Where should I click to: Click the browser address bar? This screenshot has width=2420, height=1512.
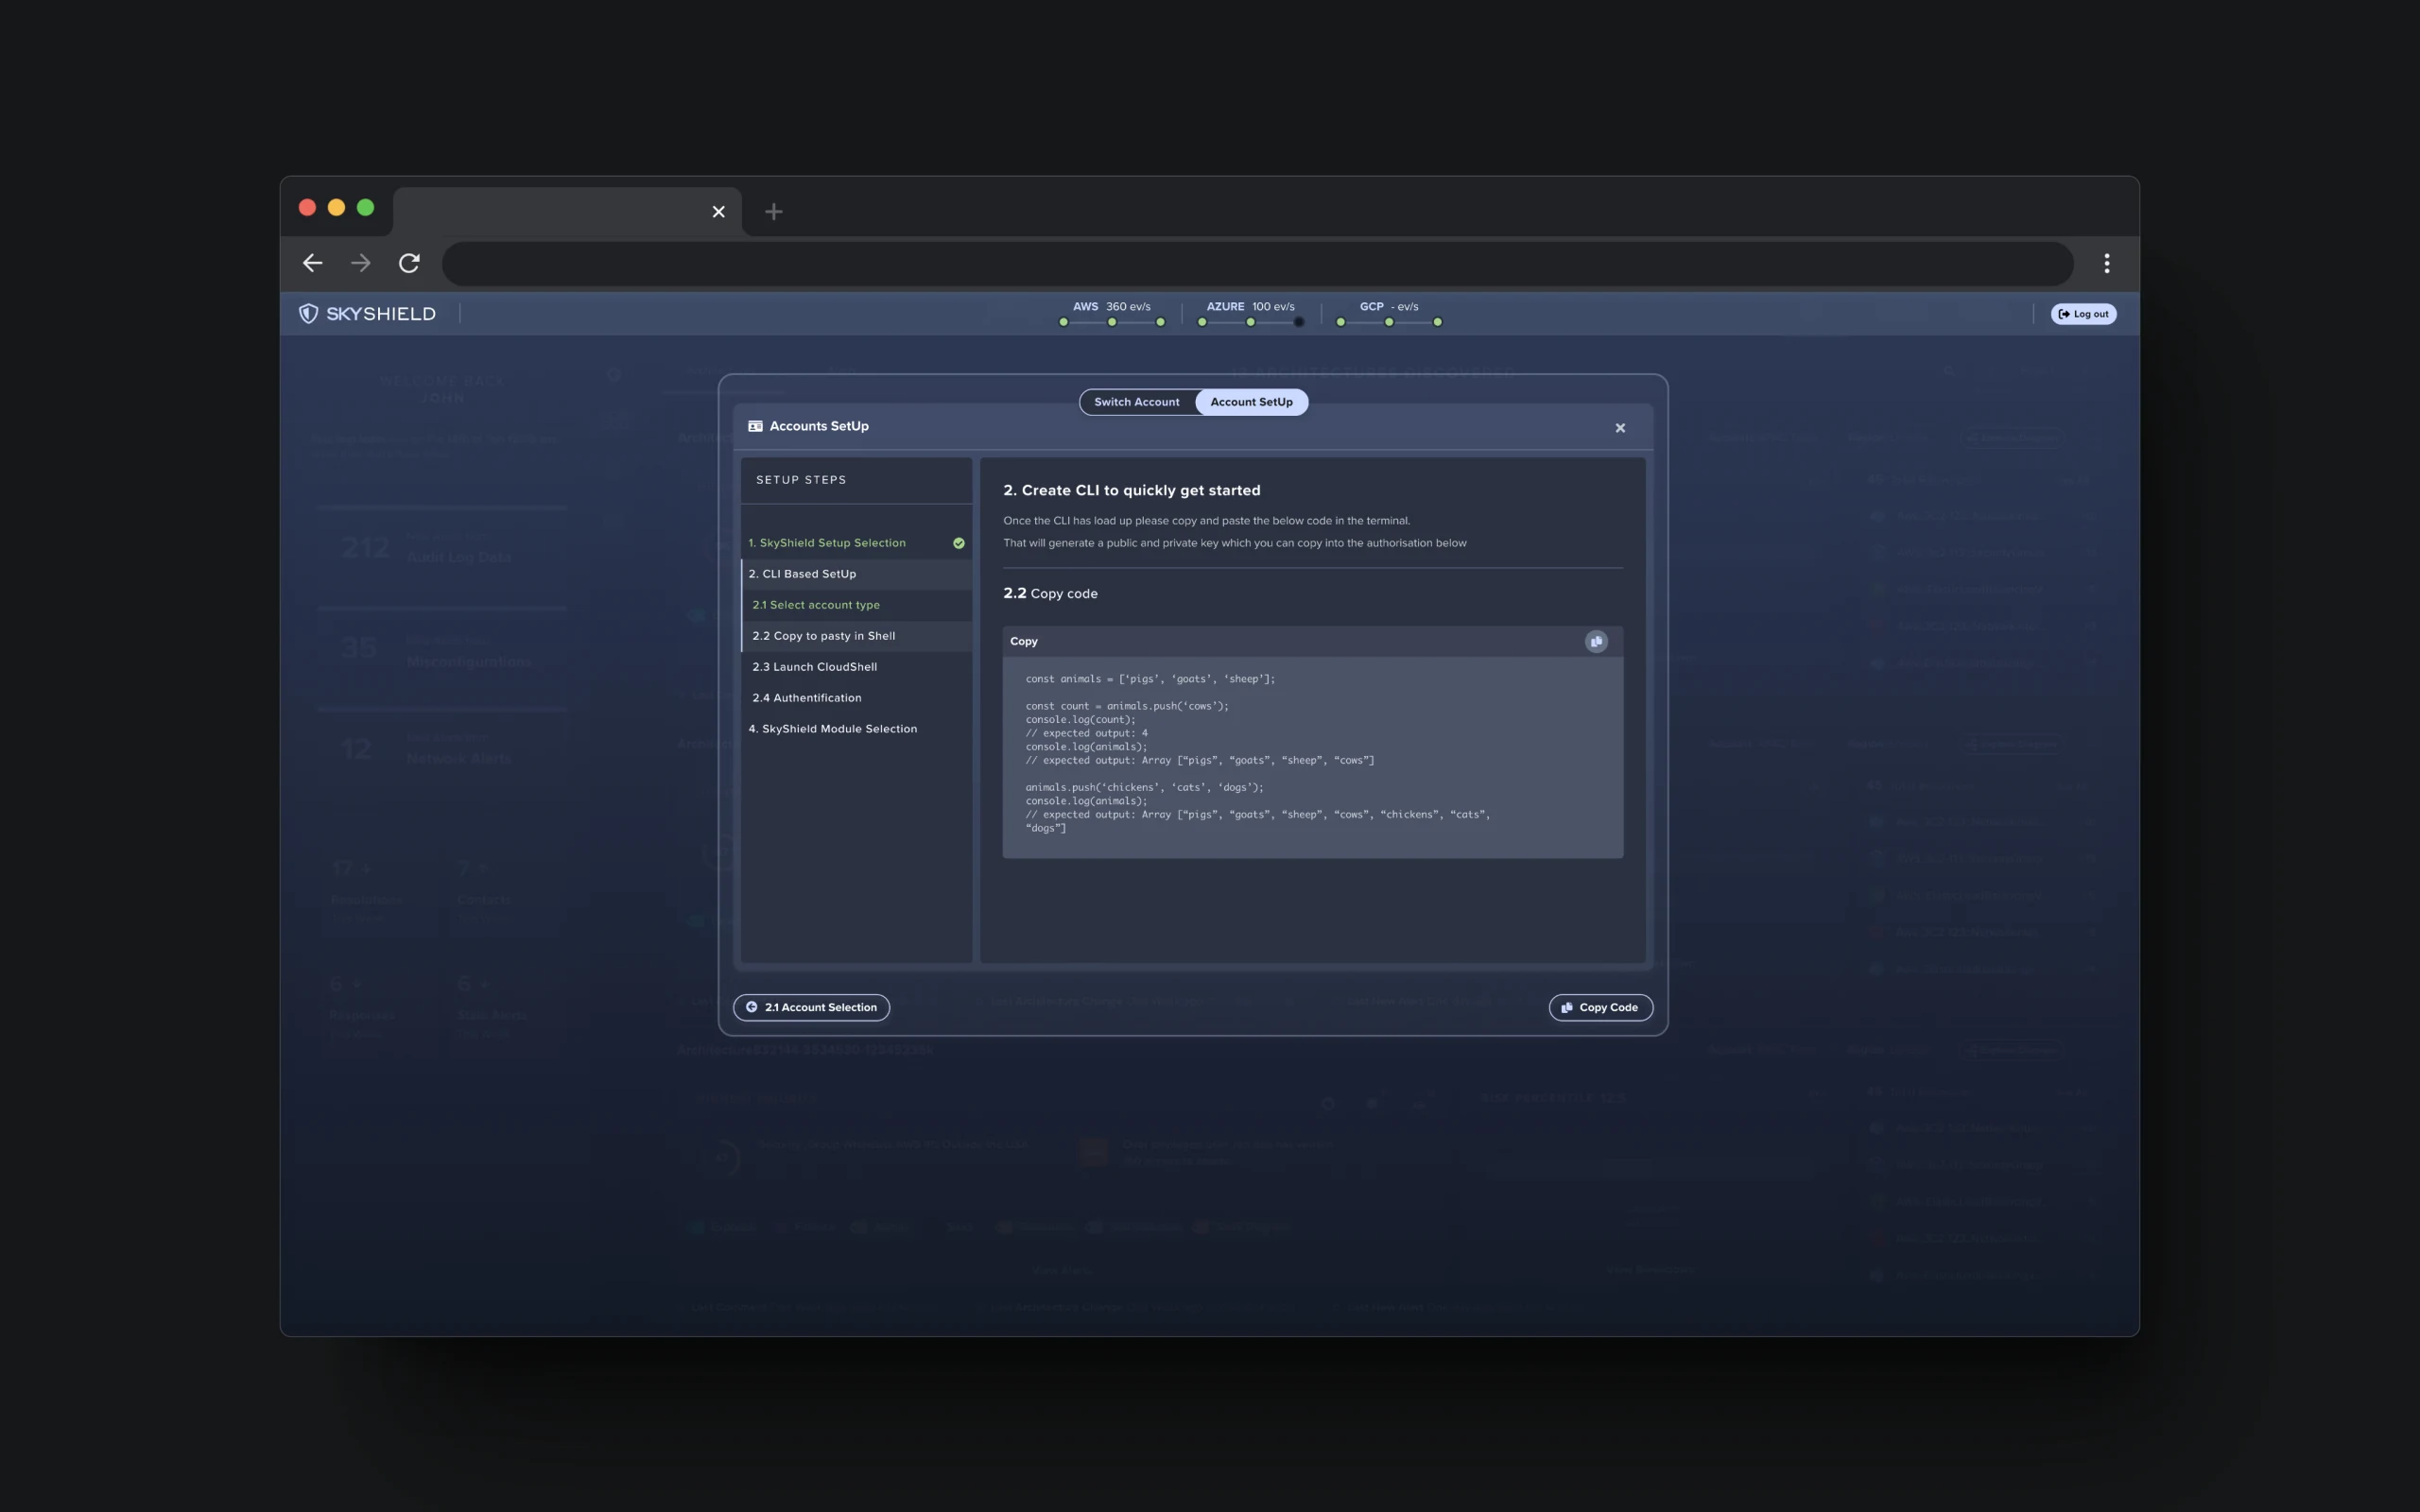1257,263
